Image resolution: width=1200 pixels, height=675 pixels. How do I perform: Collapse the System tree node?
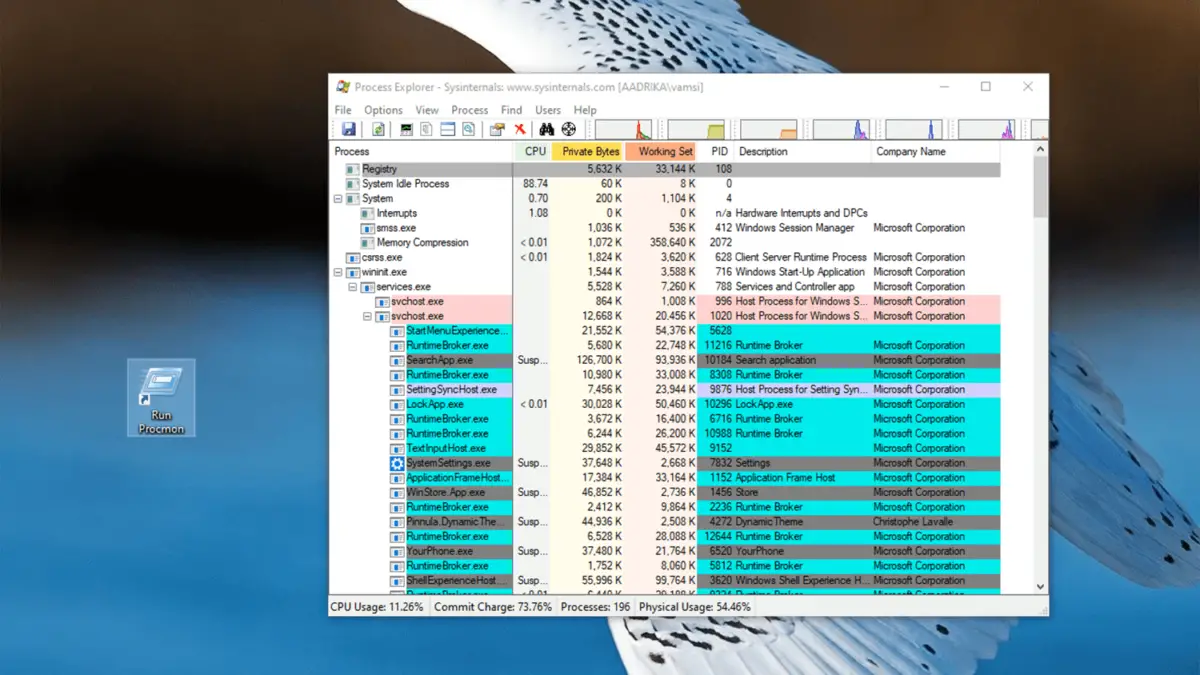[x=338, y=198]
